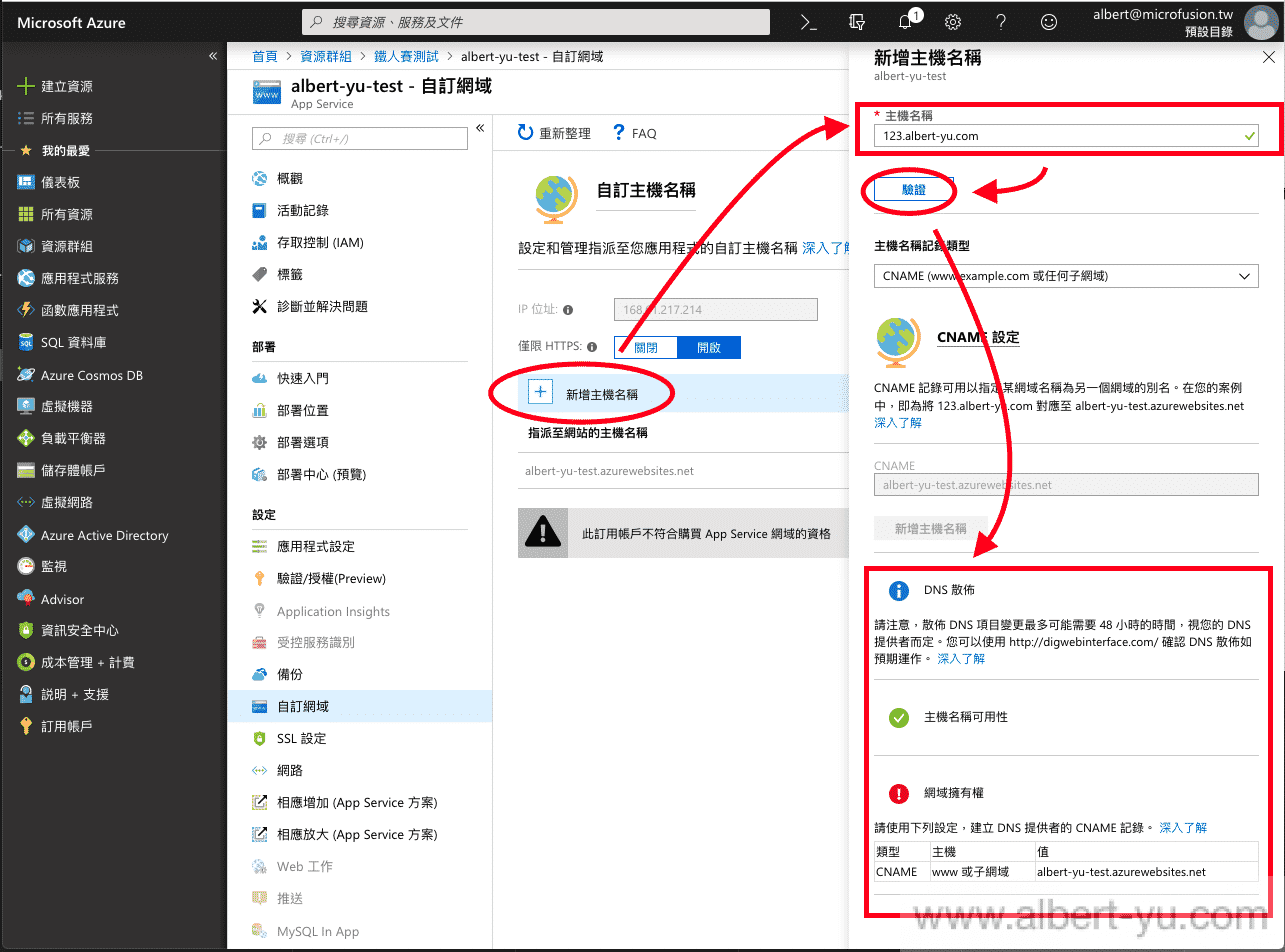Click 深入了解 link in DNS 散佈
The width and height of the screenshot is (1285, 952).
pos(961,659)
